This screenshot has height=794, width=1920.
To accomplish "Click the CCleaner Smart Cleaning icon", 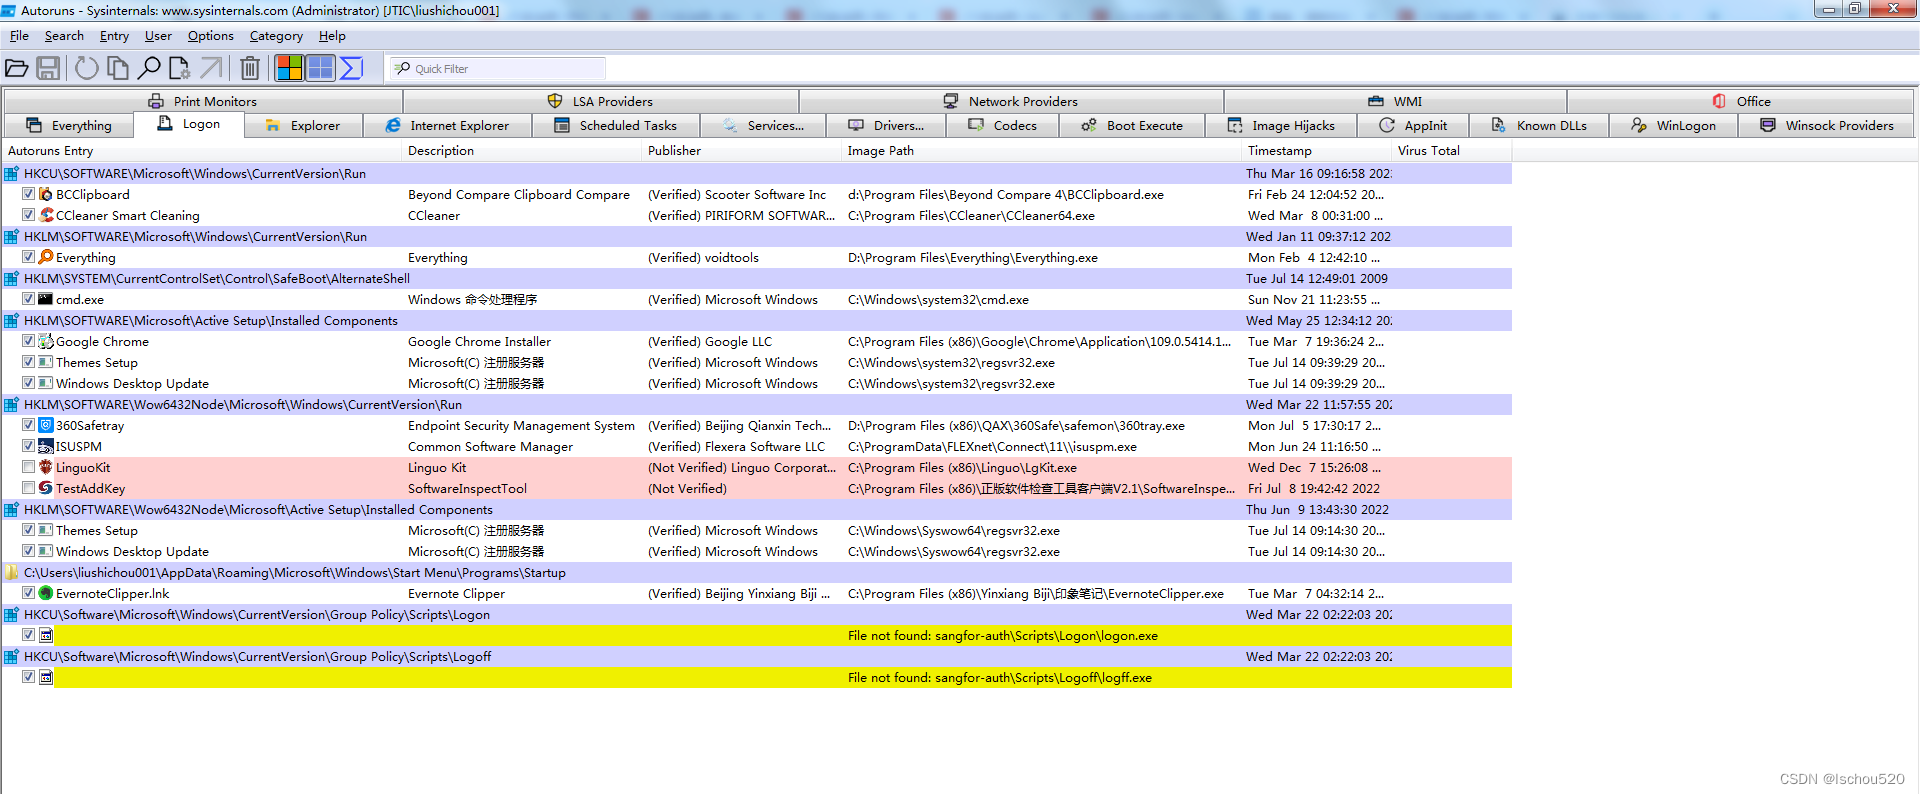I will tap(46, 215).
